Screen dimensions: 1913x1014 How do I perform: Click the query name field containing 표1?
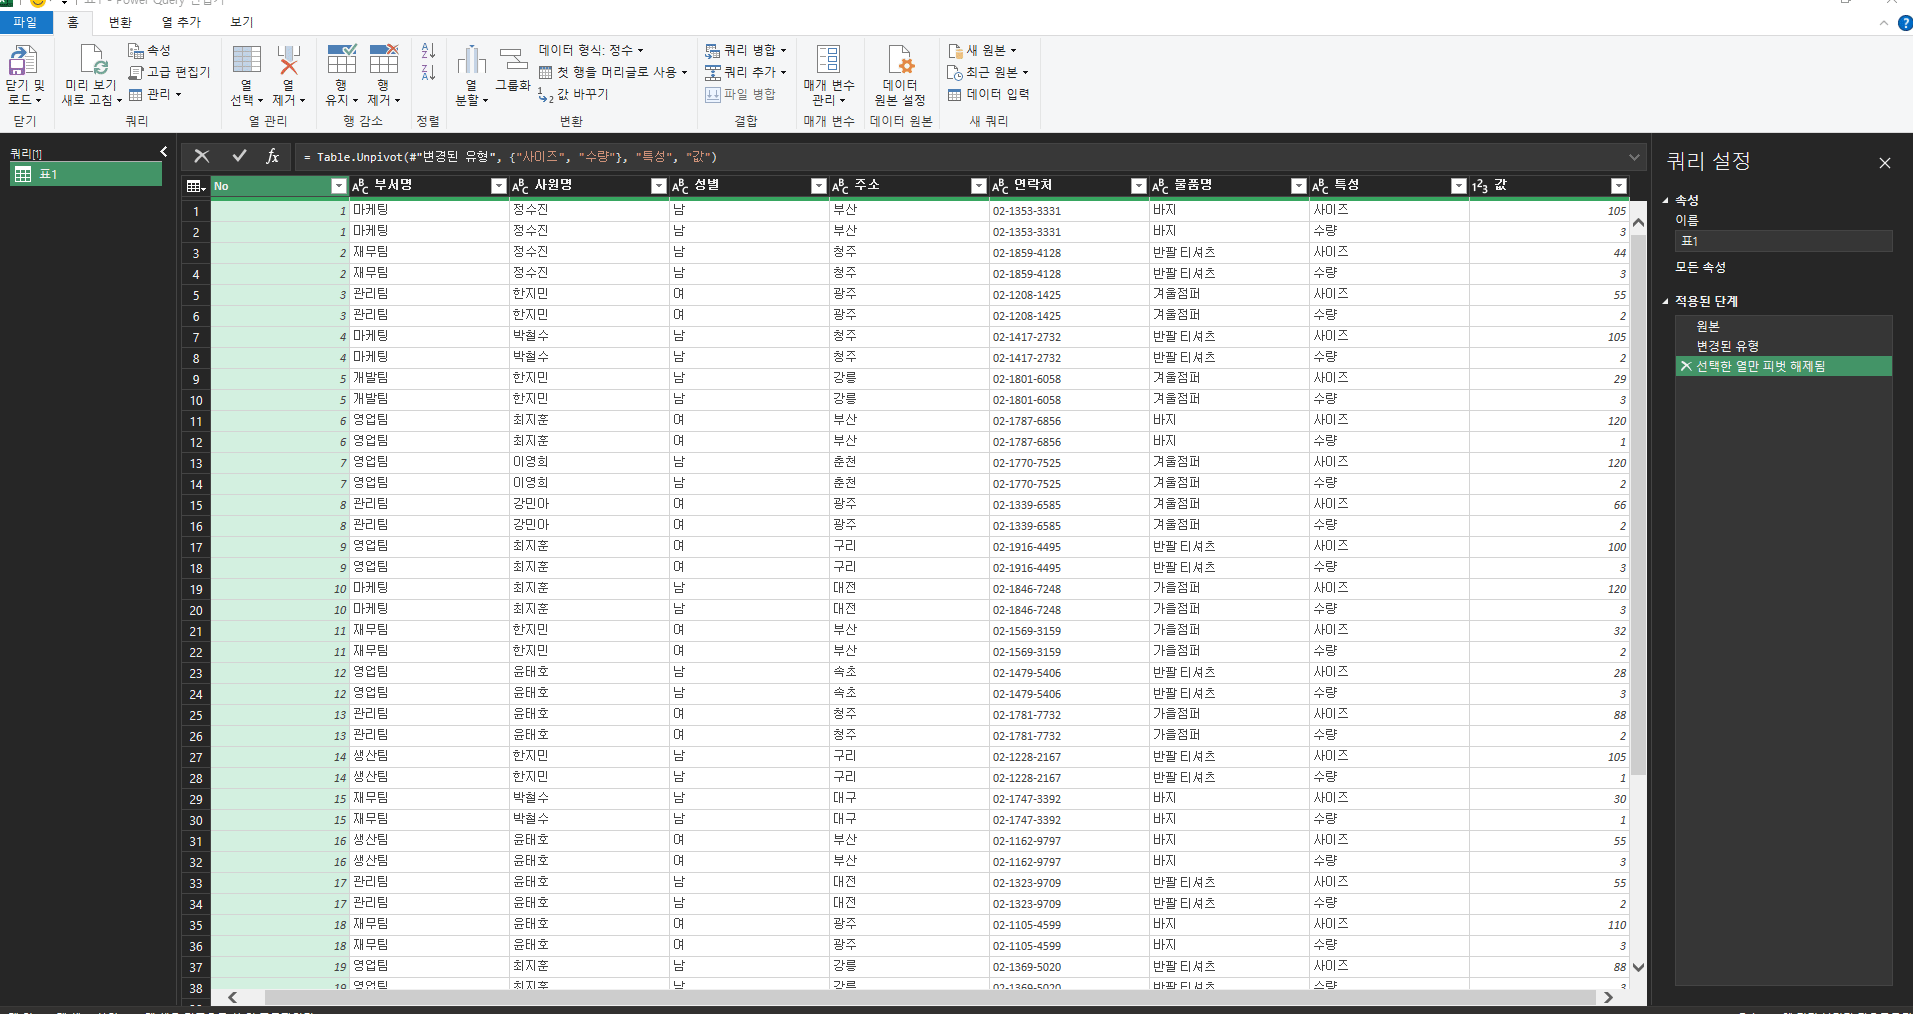coord(1783,241)
